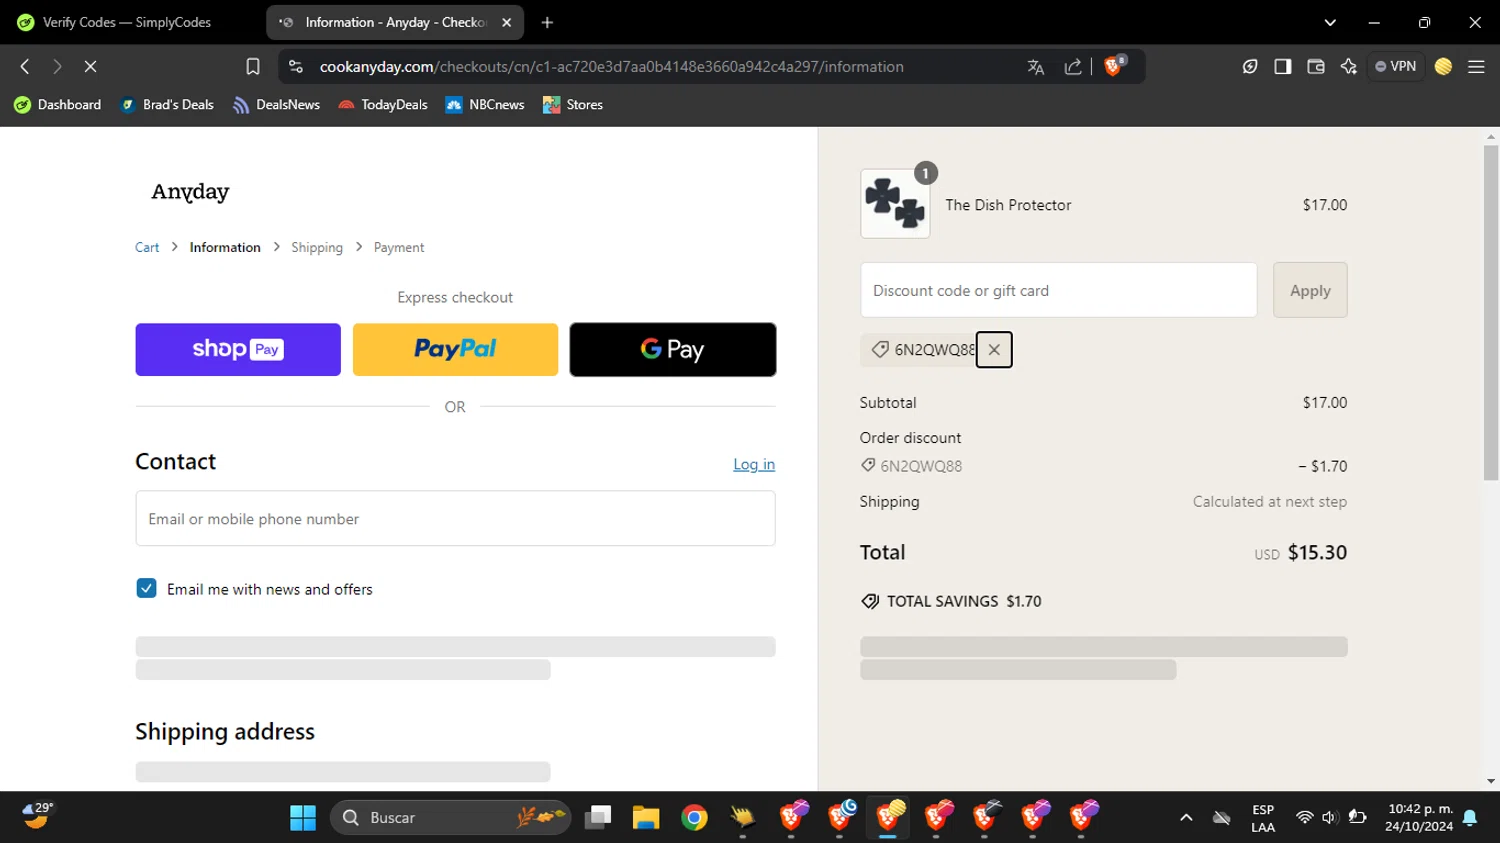Viewport: 1500px width, 843px height.
Task: Select the Payment breadcrumb step
Action: pos(399,247)
